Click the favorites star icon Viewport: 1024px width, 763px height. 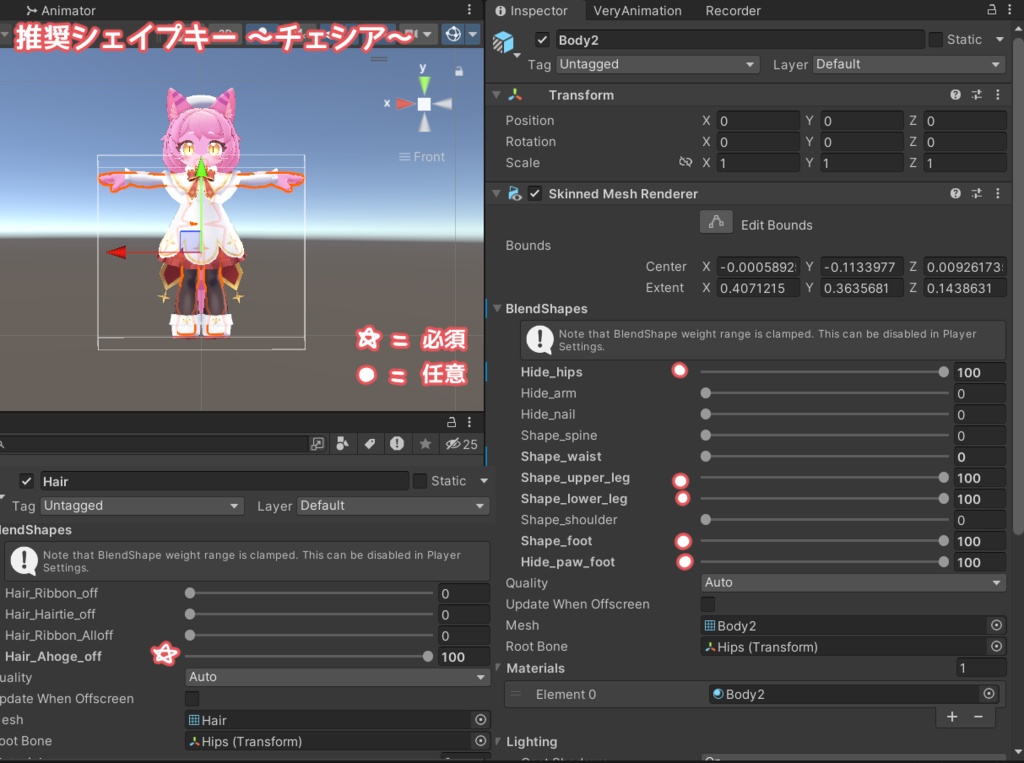(x=425, y=444)
